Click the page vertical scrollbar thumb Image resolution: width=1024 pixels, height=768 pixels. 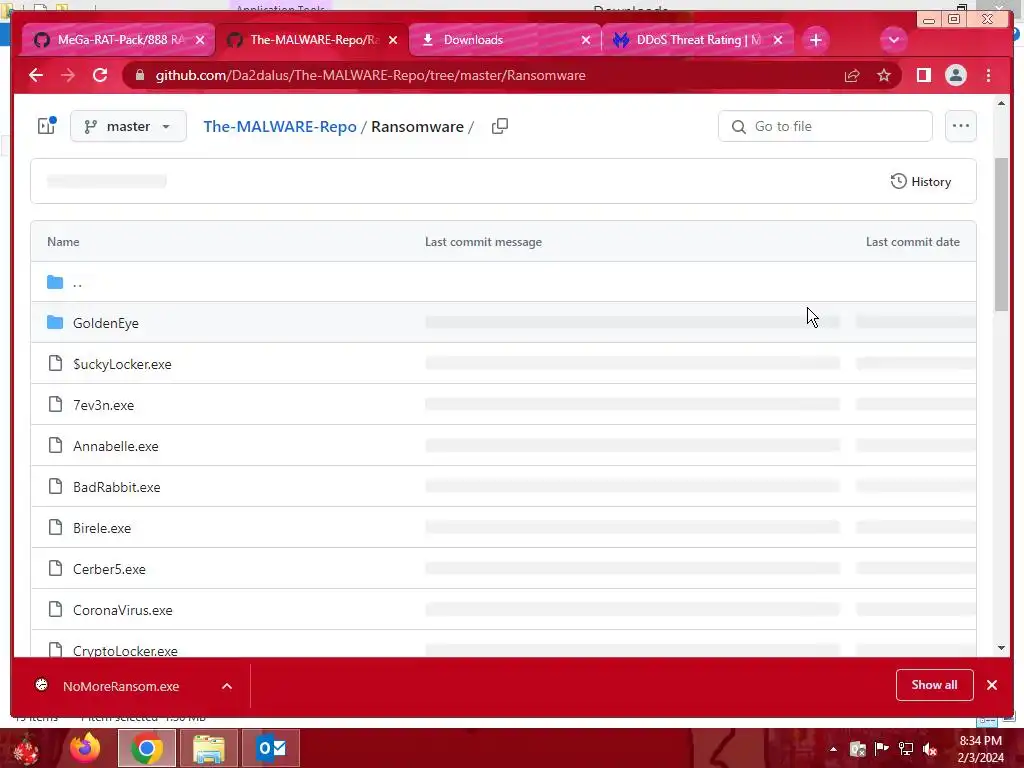[1001, 234]
